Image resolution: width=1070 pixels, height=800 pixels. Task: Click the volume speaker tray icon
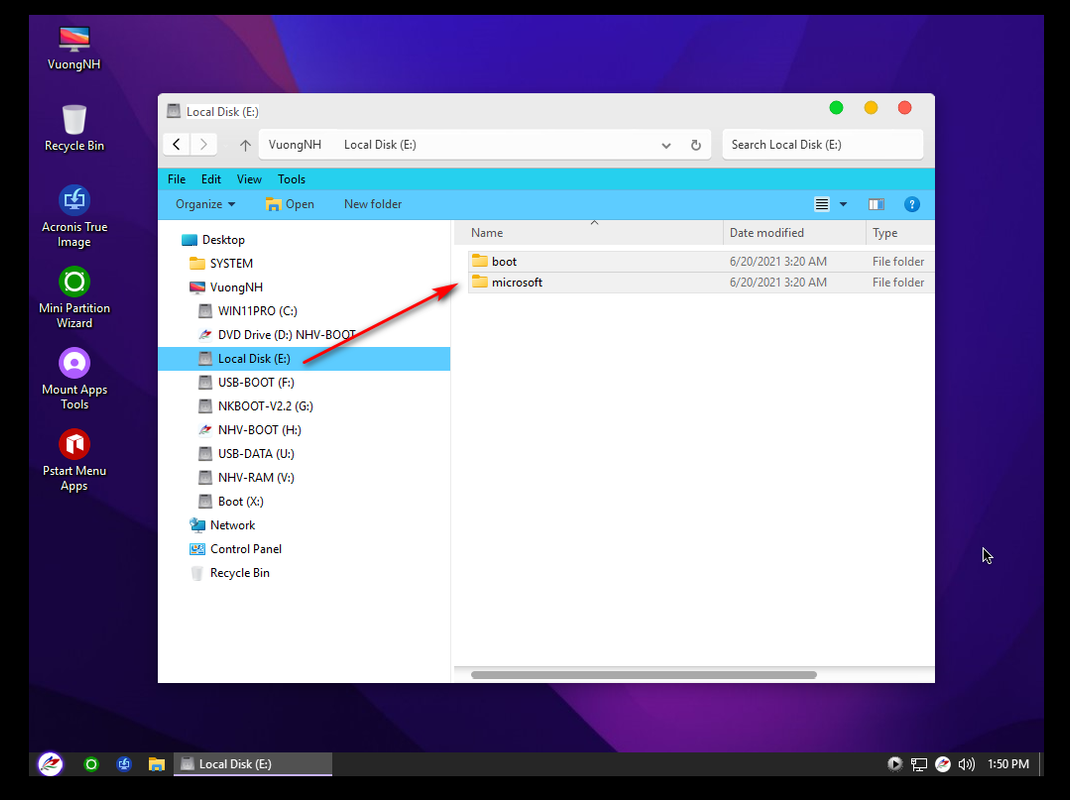click(x=966, y=764)
